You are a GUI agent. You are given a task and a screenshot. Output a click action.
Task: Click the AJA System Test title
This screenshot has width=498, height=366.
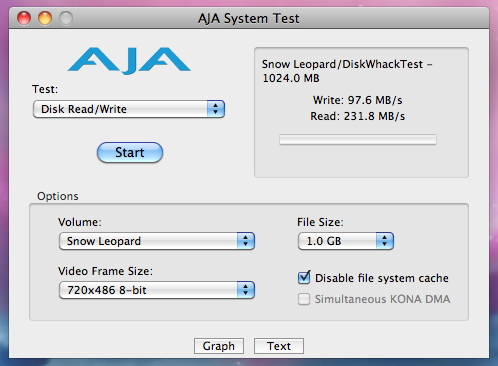coord(249,18)
